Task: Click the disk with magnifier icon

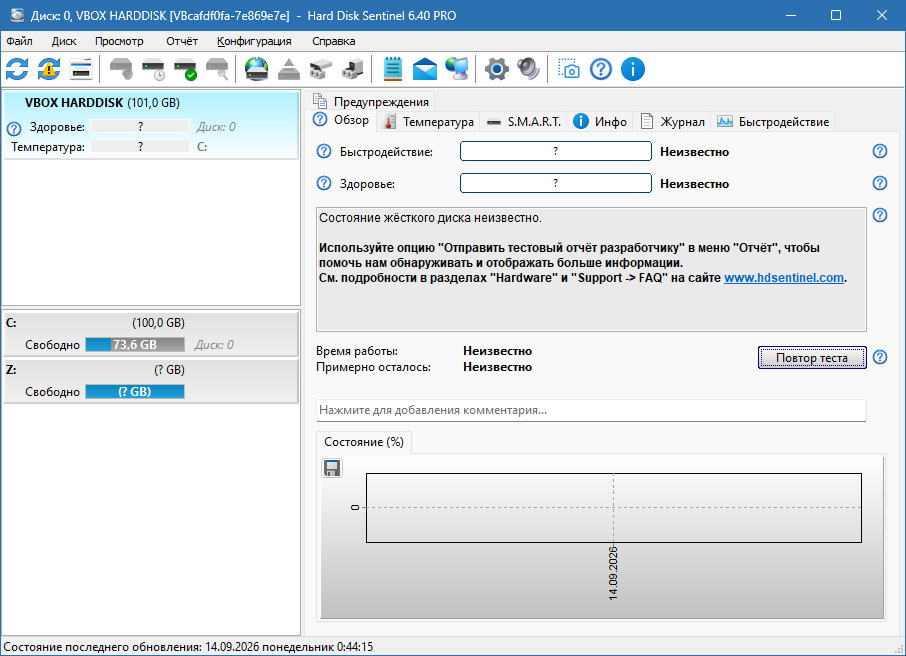Action: tap(217, 69)
